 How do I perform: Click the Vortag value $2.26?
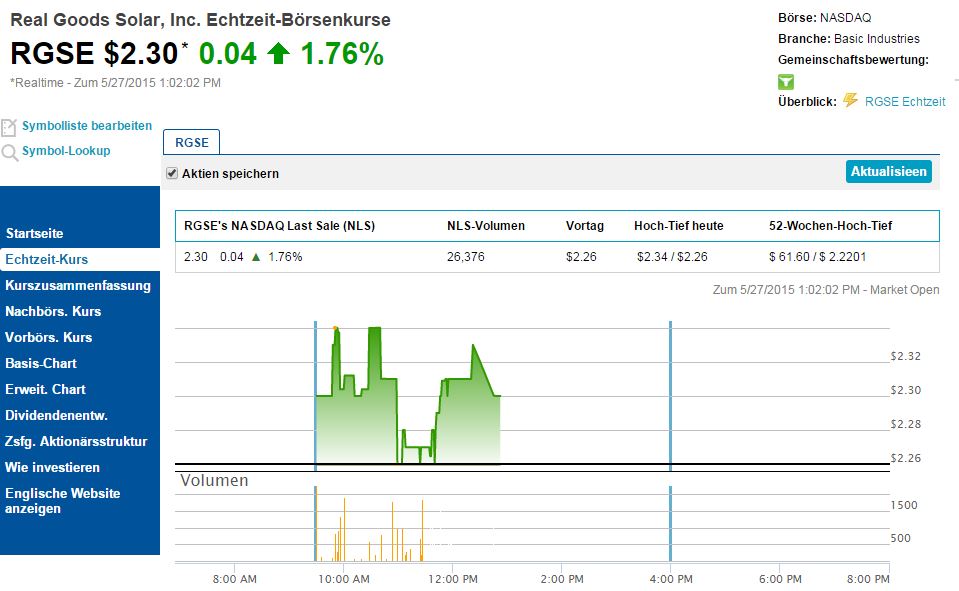tap(581, 257)
